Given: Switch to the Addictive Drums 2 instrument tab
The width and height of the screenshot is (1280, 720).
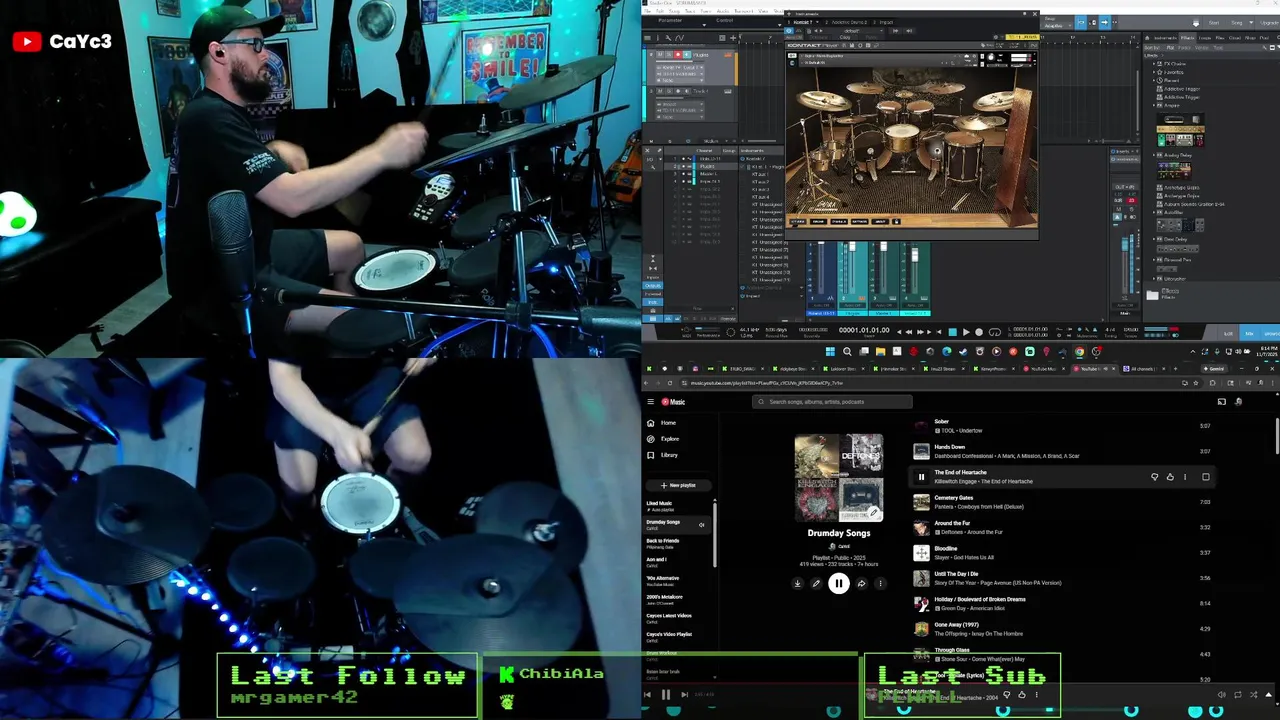Looking at the screenshot, I should (849, 22).
